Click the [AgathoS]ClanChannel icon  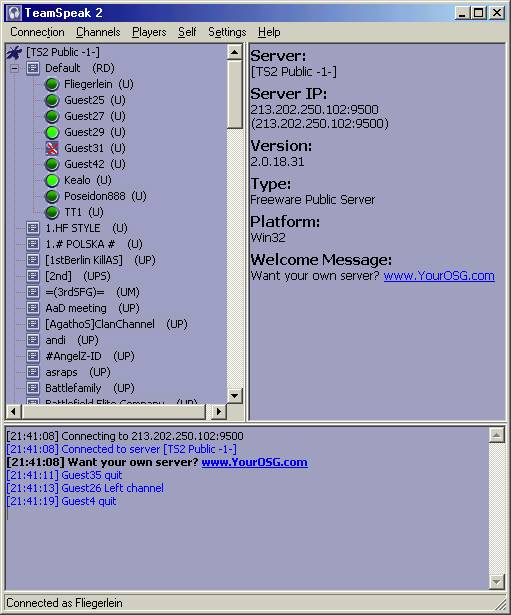(x=33, y=324)
